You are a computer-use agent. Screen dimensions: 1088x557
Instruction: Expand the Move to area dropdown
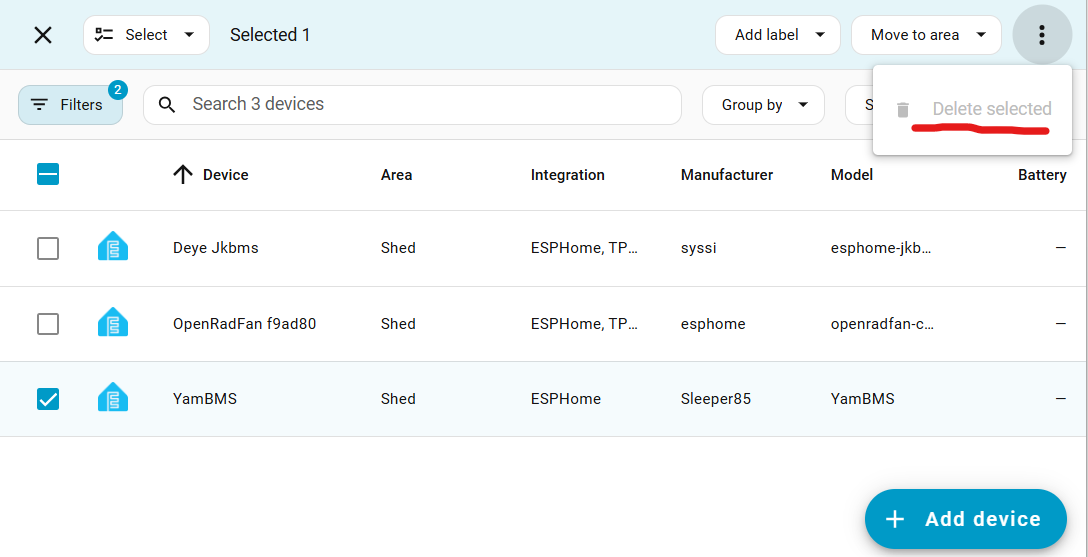(x=926, y=35)
